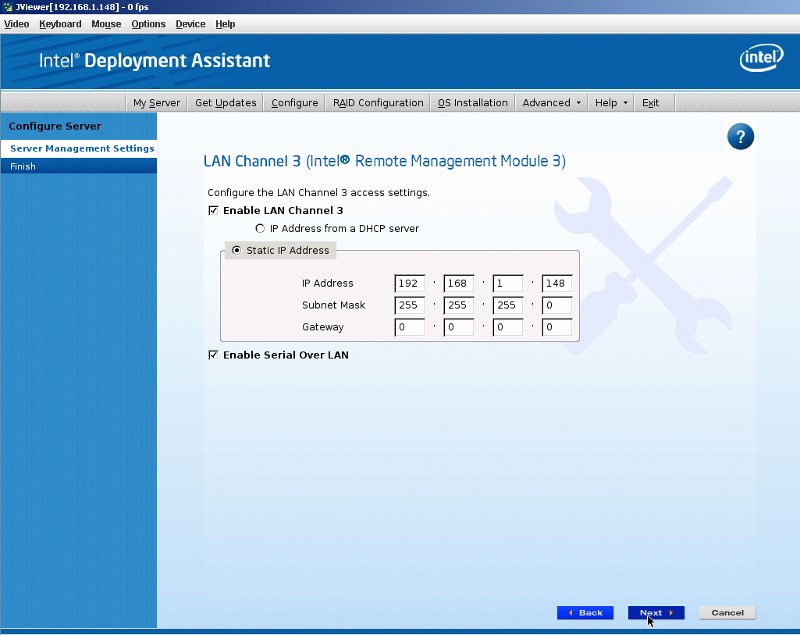The width and height of the screenshot is (800, 635).
Task: Click IP Address second octet field 168
Action: [x=459, y=283]
